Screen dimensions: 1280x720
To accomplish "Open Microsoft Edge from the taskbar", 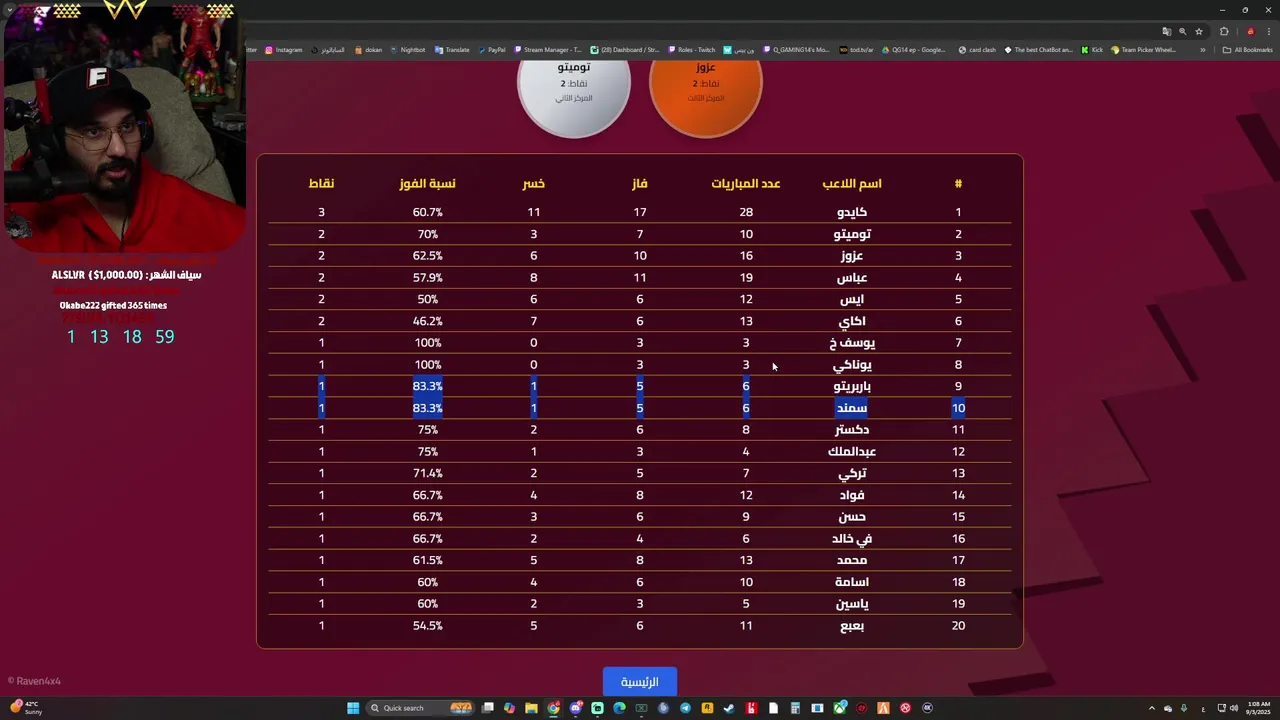I will tap(619, 708).
